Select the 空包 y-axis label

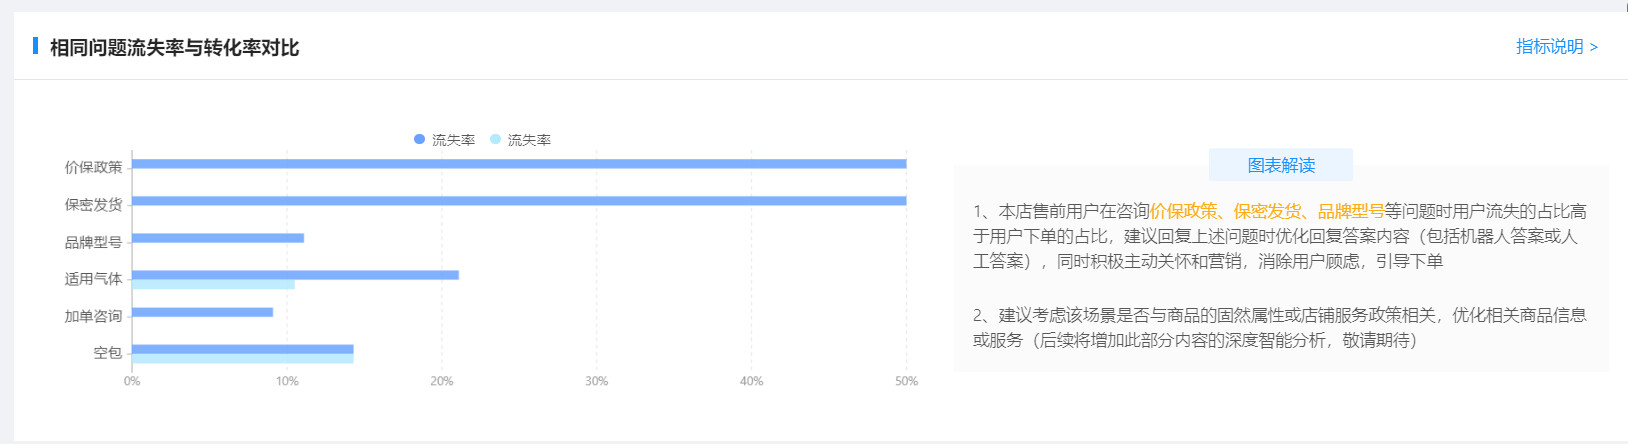click(x=107, y=353)
